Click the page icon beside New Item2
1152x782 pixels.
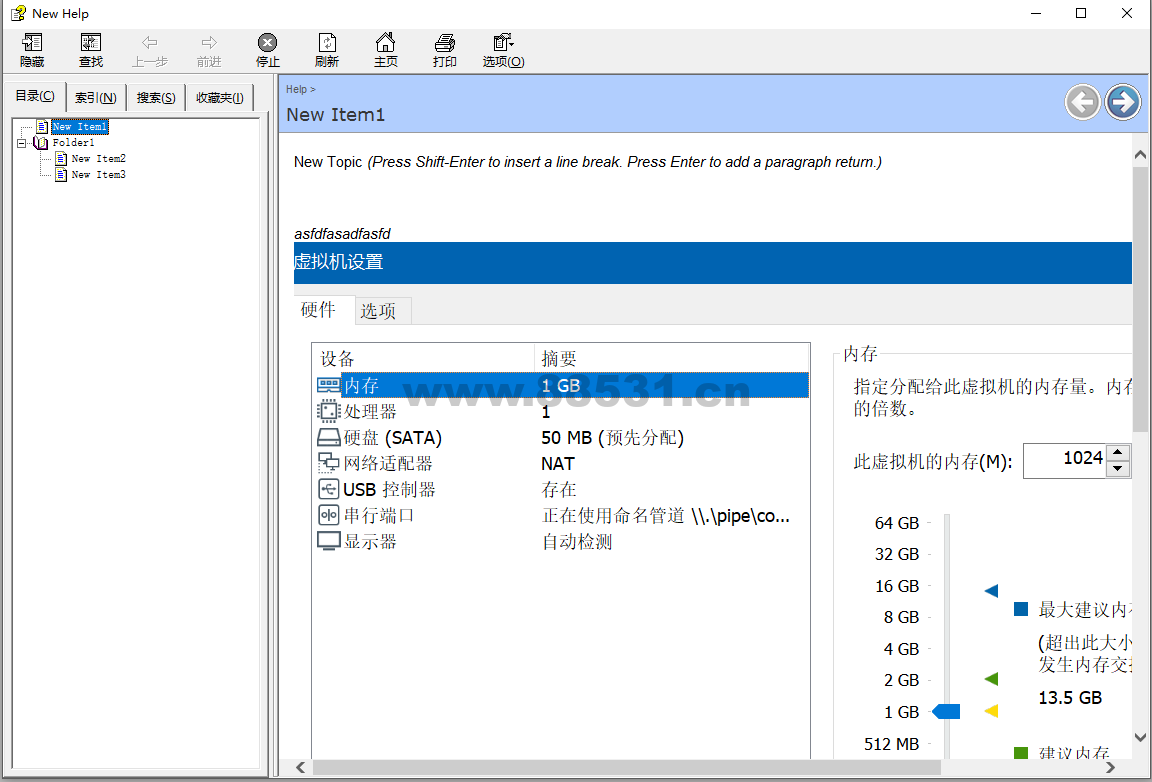coord(61,159)
